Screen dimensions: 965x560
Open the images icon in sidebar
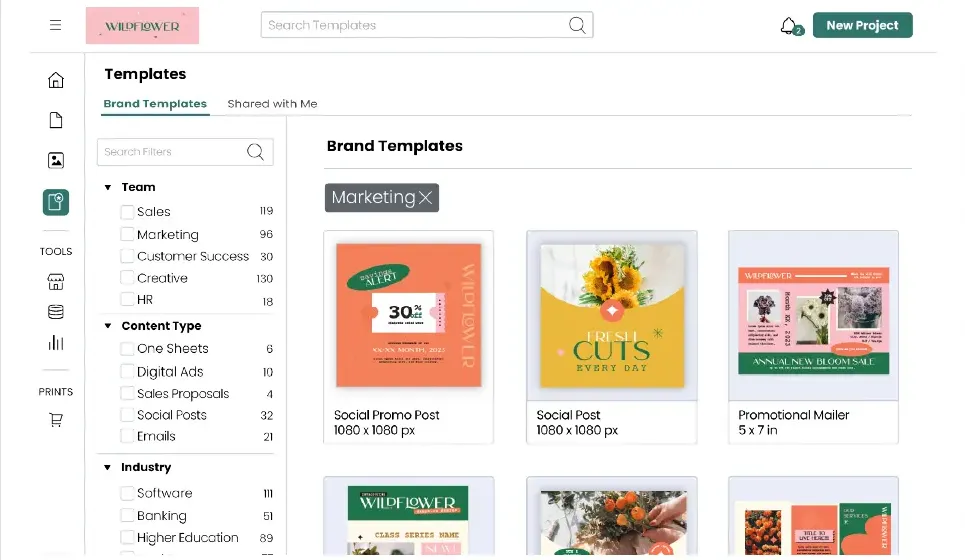coord(56,160)
